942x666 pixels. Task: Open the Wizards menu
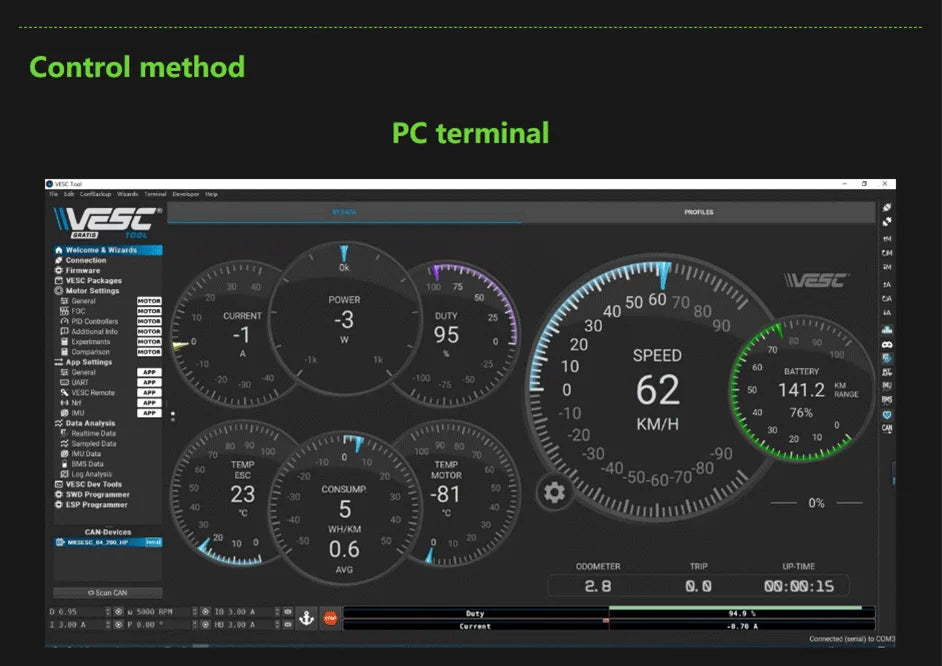pyautogui.click(x=128, y=194)
